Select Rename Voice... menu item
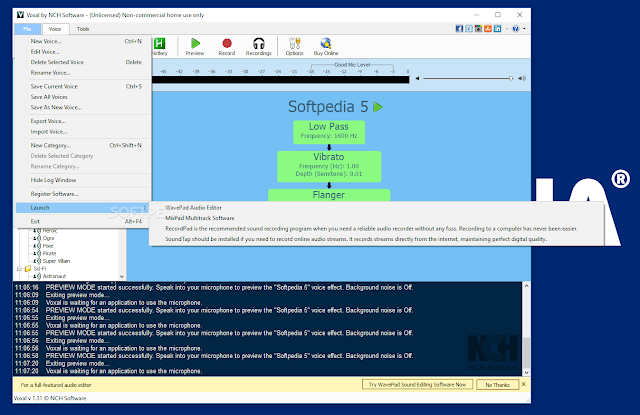The image size is (640, 415). click(83, 73)
